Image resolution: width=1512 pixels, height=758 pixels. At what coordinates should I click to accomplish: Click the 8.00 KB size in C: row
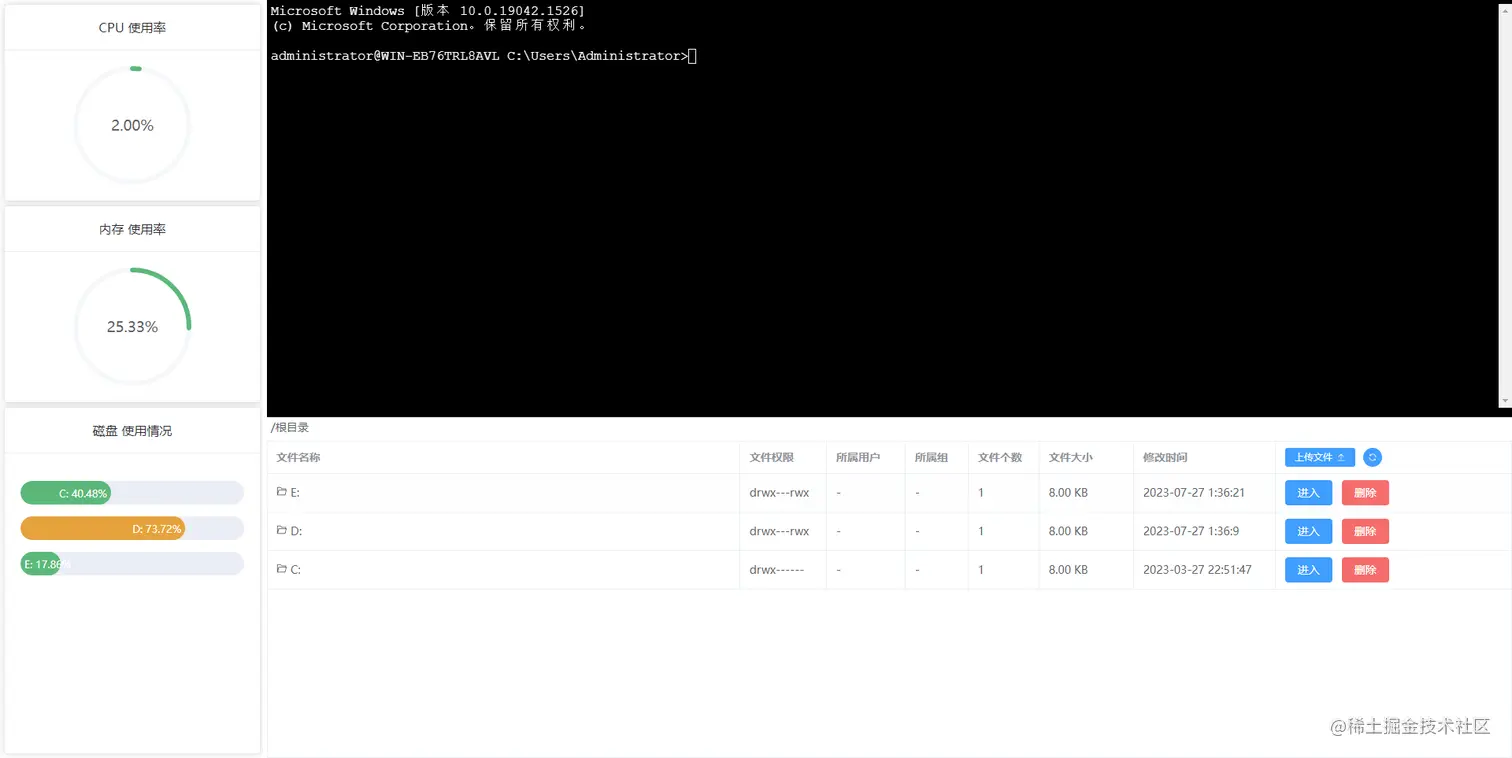click(x=1068, y=570)
